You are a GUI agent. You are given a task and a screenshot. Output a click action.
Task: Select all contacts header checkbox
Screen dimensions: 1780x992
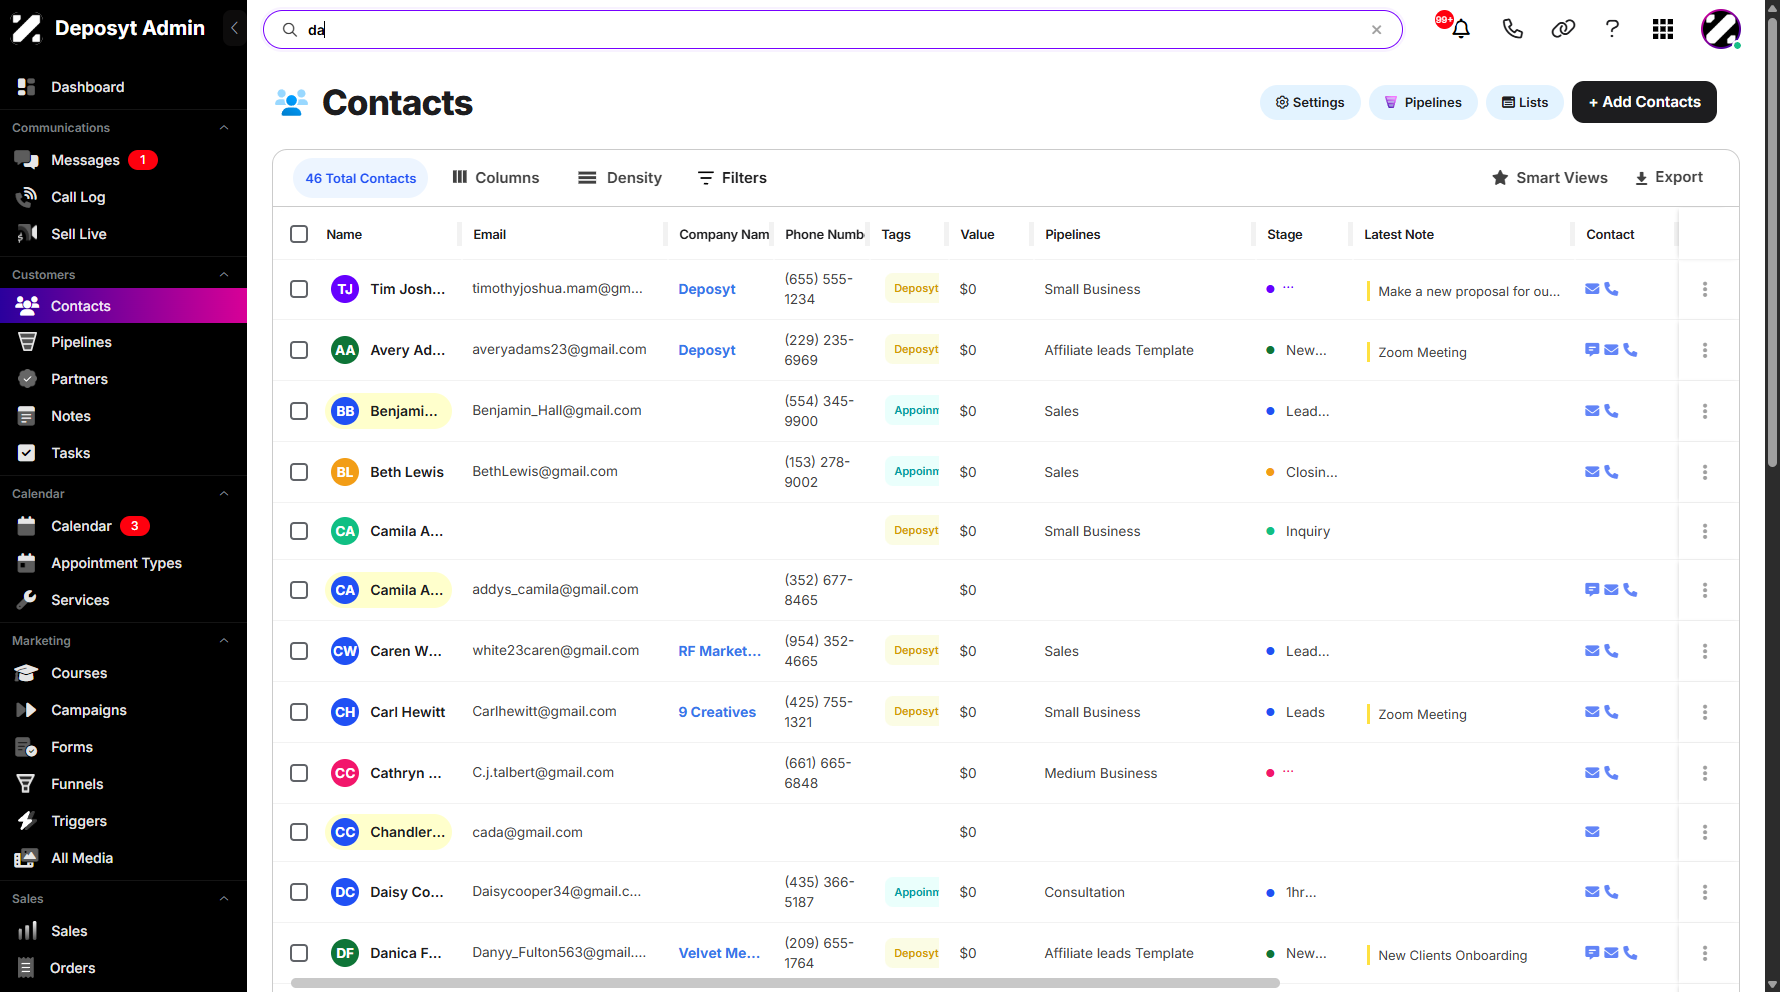pyautogui.click(x=299, y=234)
